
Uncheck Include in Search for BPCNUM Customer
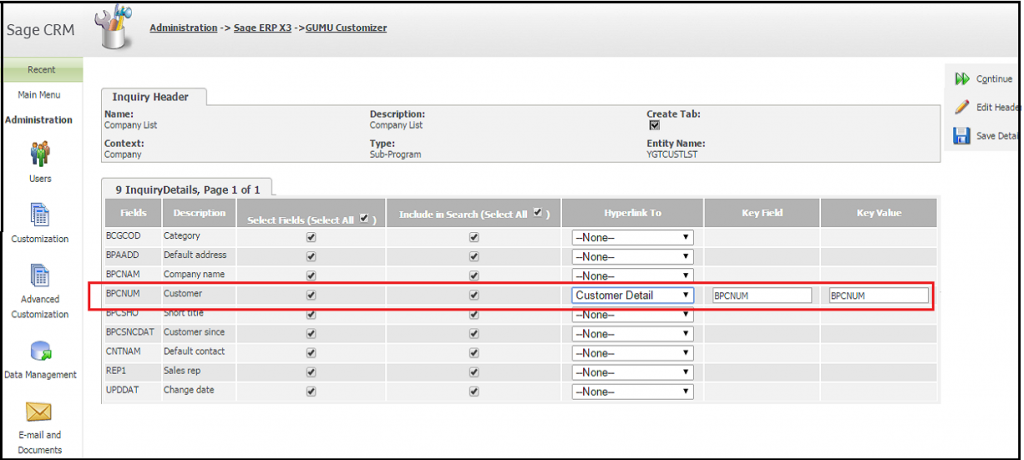tap(474, 295)
